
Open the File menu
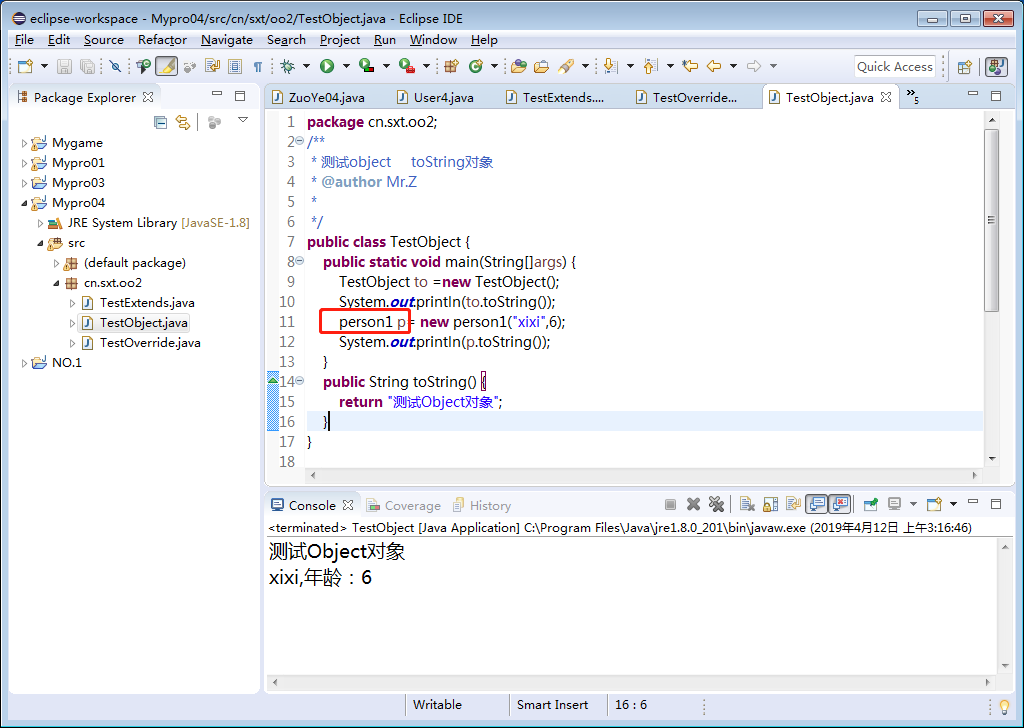click(24, 40)
